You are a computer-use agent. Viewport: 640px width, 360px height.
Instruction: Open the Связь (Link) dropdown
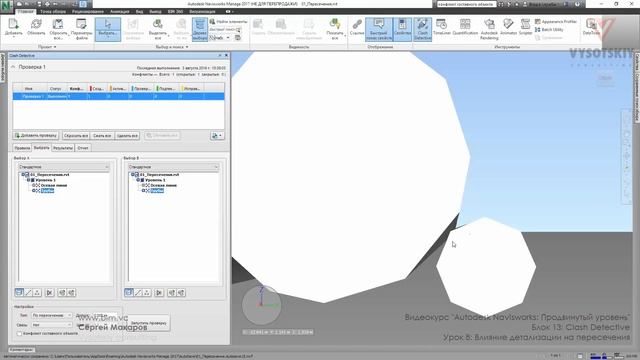[x=52, y=325]
